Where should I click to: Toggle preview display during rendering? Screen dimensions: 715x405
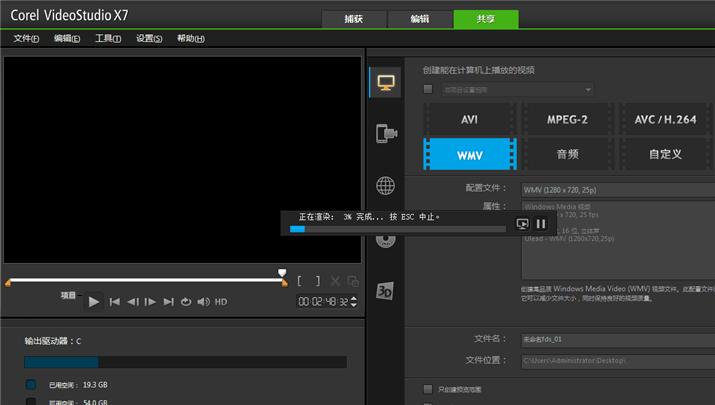[x=522, y=224]
